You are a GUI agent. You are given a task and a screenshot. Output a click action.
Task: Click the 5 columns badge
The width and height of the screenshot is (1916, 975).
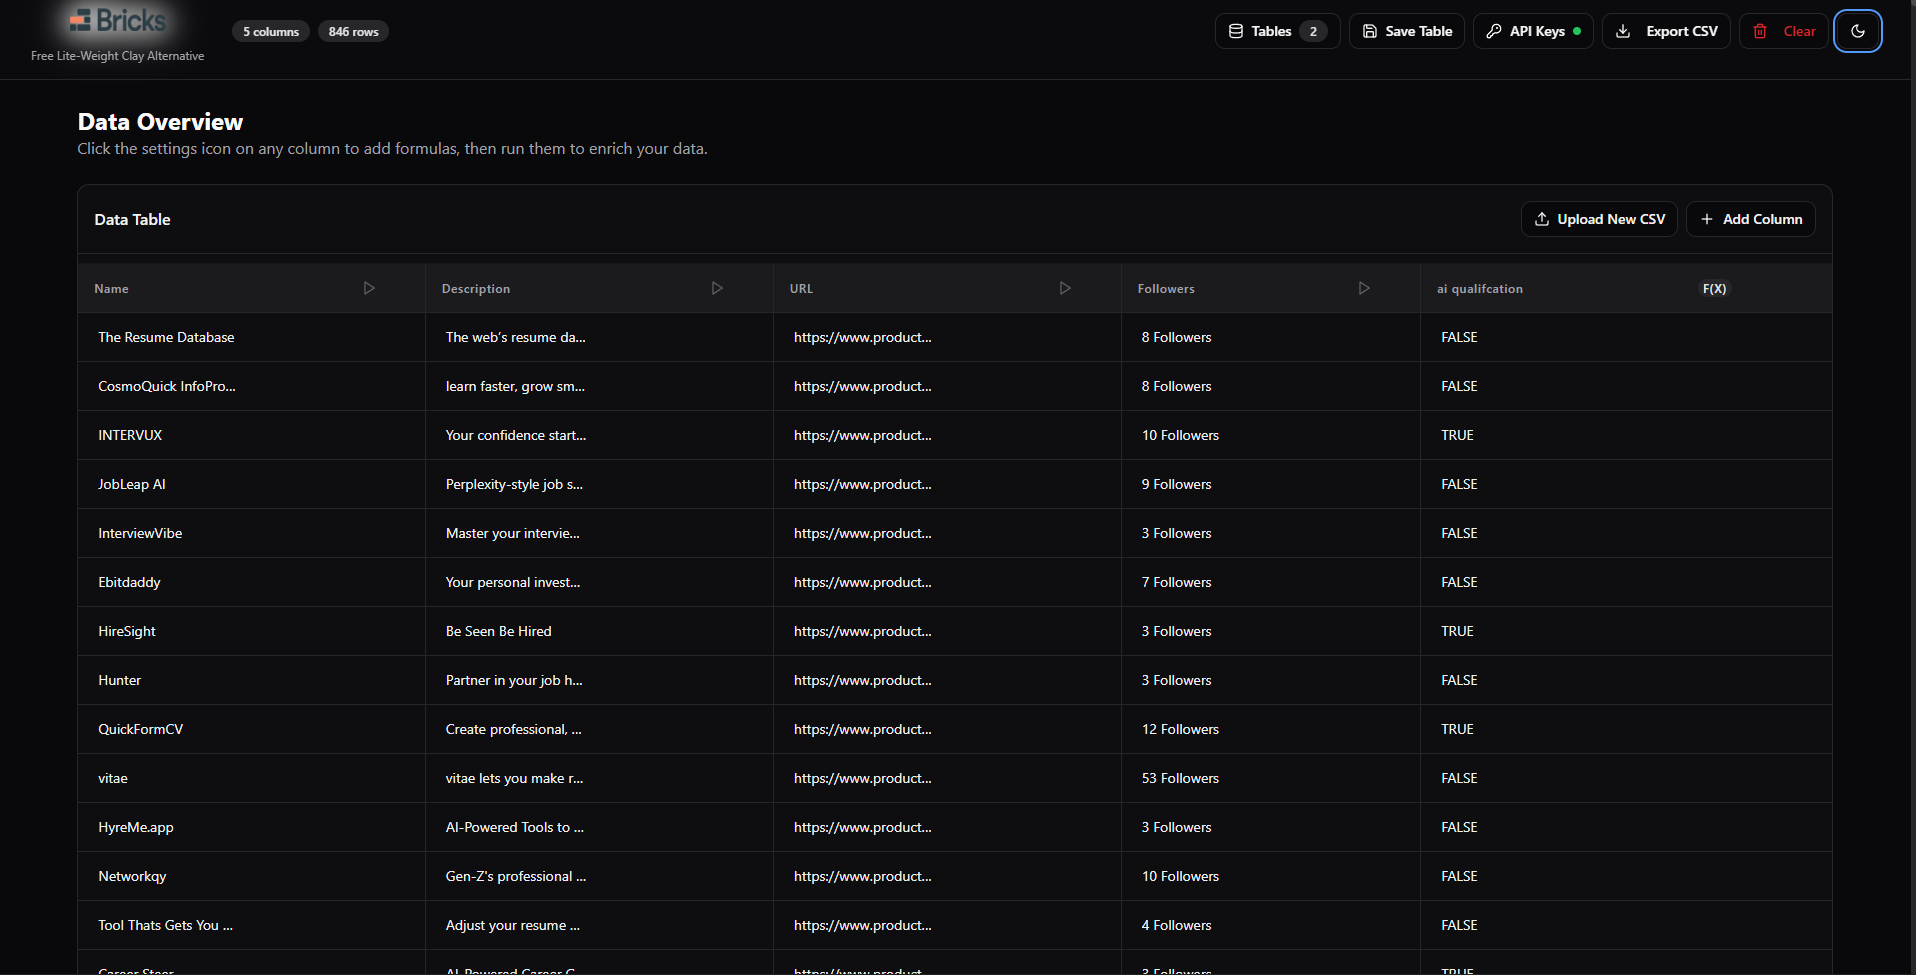pyautogui.click(x=270, y=31)
